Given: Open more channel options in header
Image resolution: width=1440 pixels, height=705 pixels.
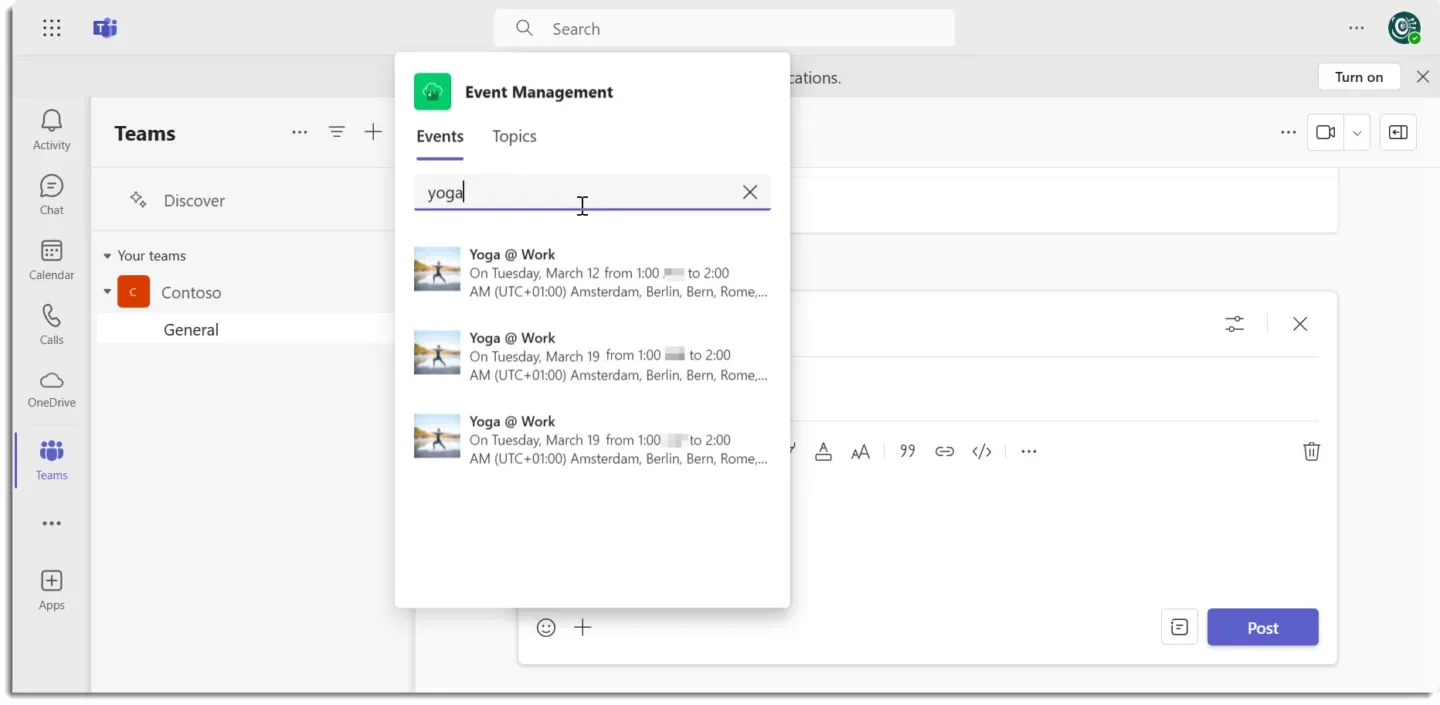Looking at the screenshot, I should point(1288,132).
